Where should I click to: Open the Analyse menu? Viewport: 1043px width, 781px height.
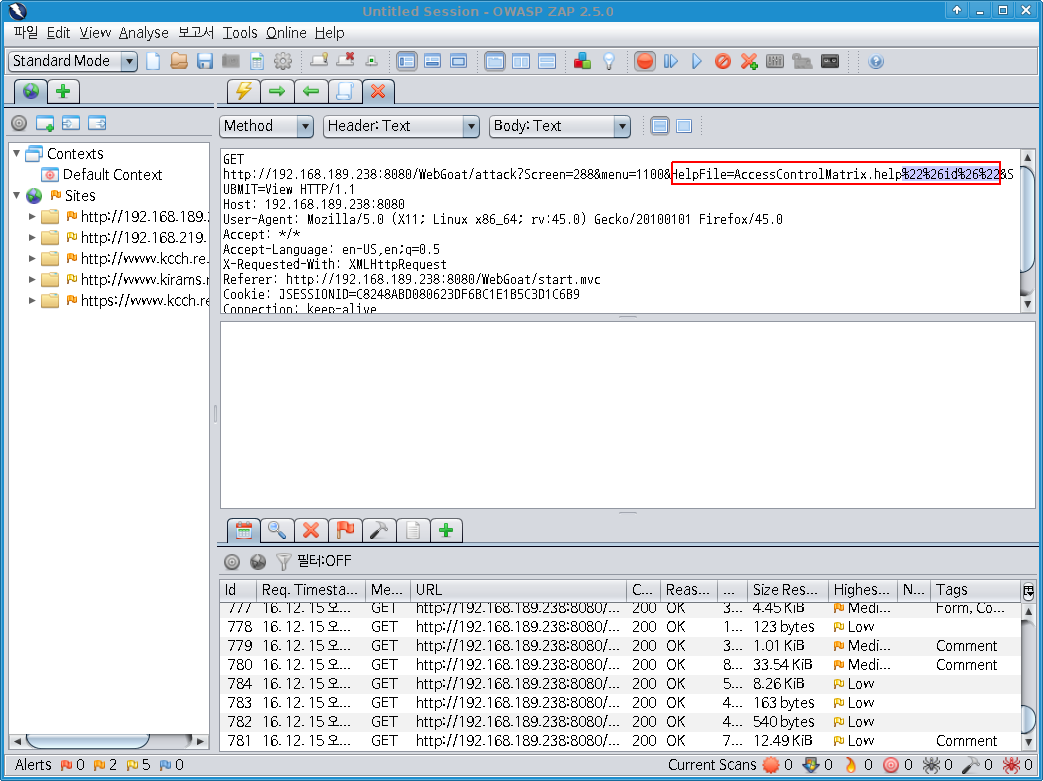(x=144, y=32)
